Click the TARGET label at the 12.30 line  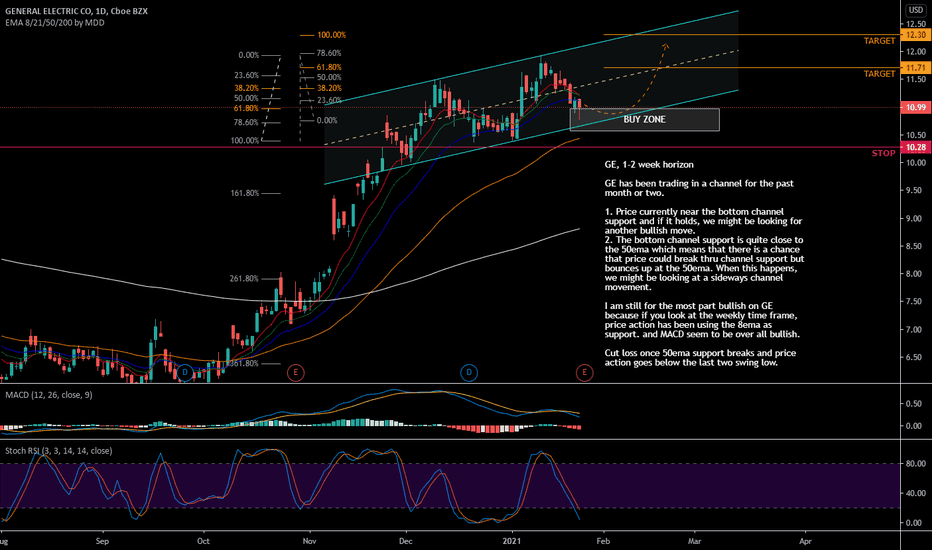[879, 41]
